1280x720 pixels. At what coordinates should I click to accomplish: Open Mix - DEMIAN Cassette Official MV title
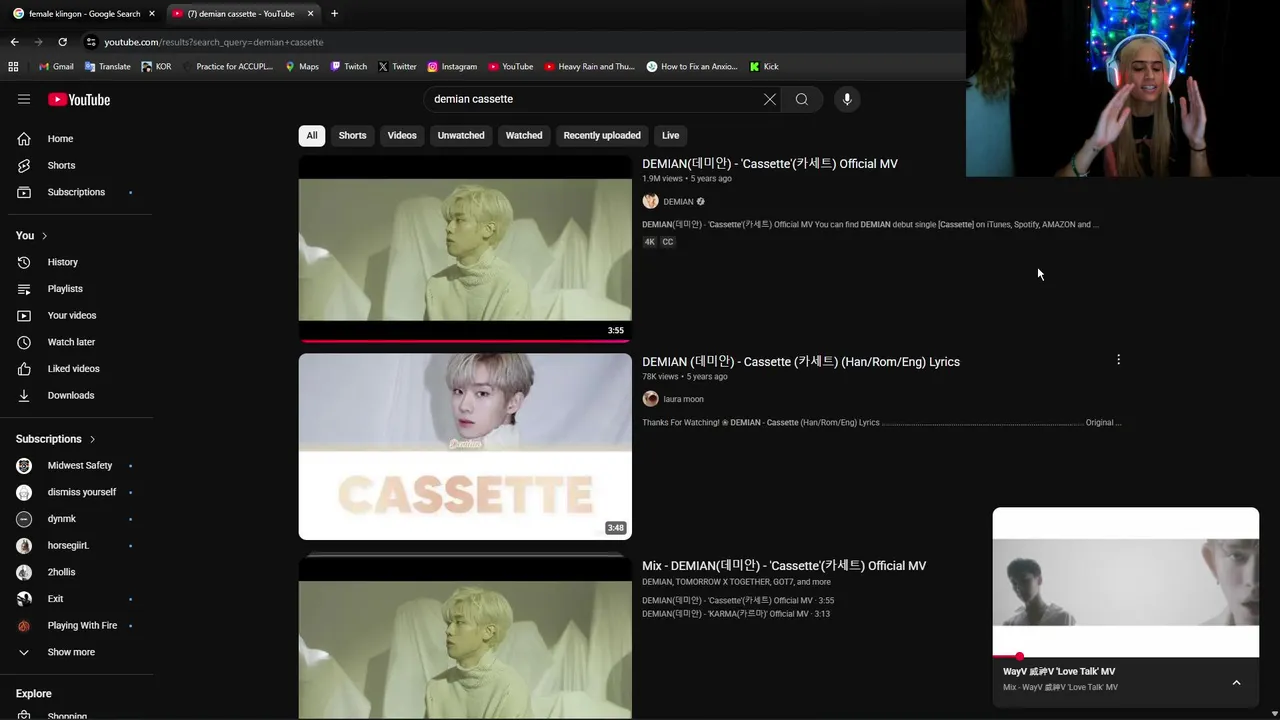[784, 566]
